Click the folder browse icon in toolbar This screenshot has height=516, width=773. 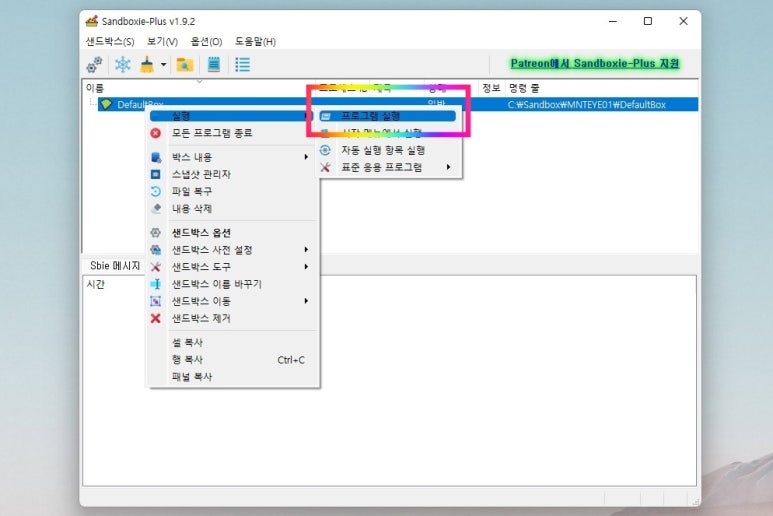(x=185, y=65)
